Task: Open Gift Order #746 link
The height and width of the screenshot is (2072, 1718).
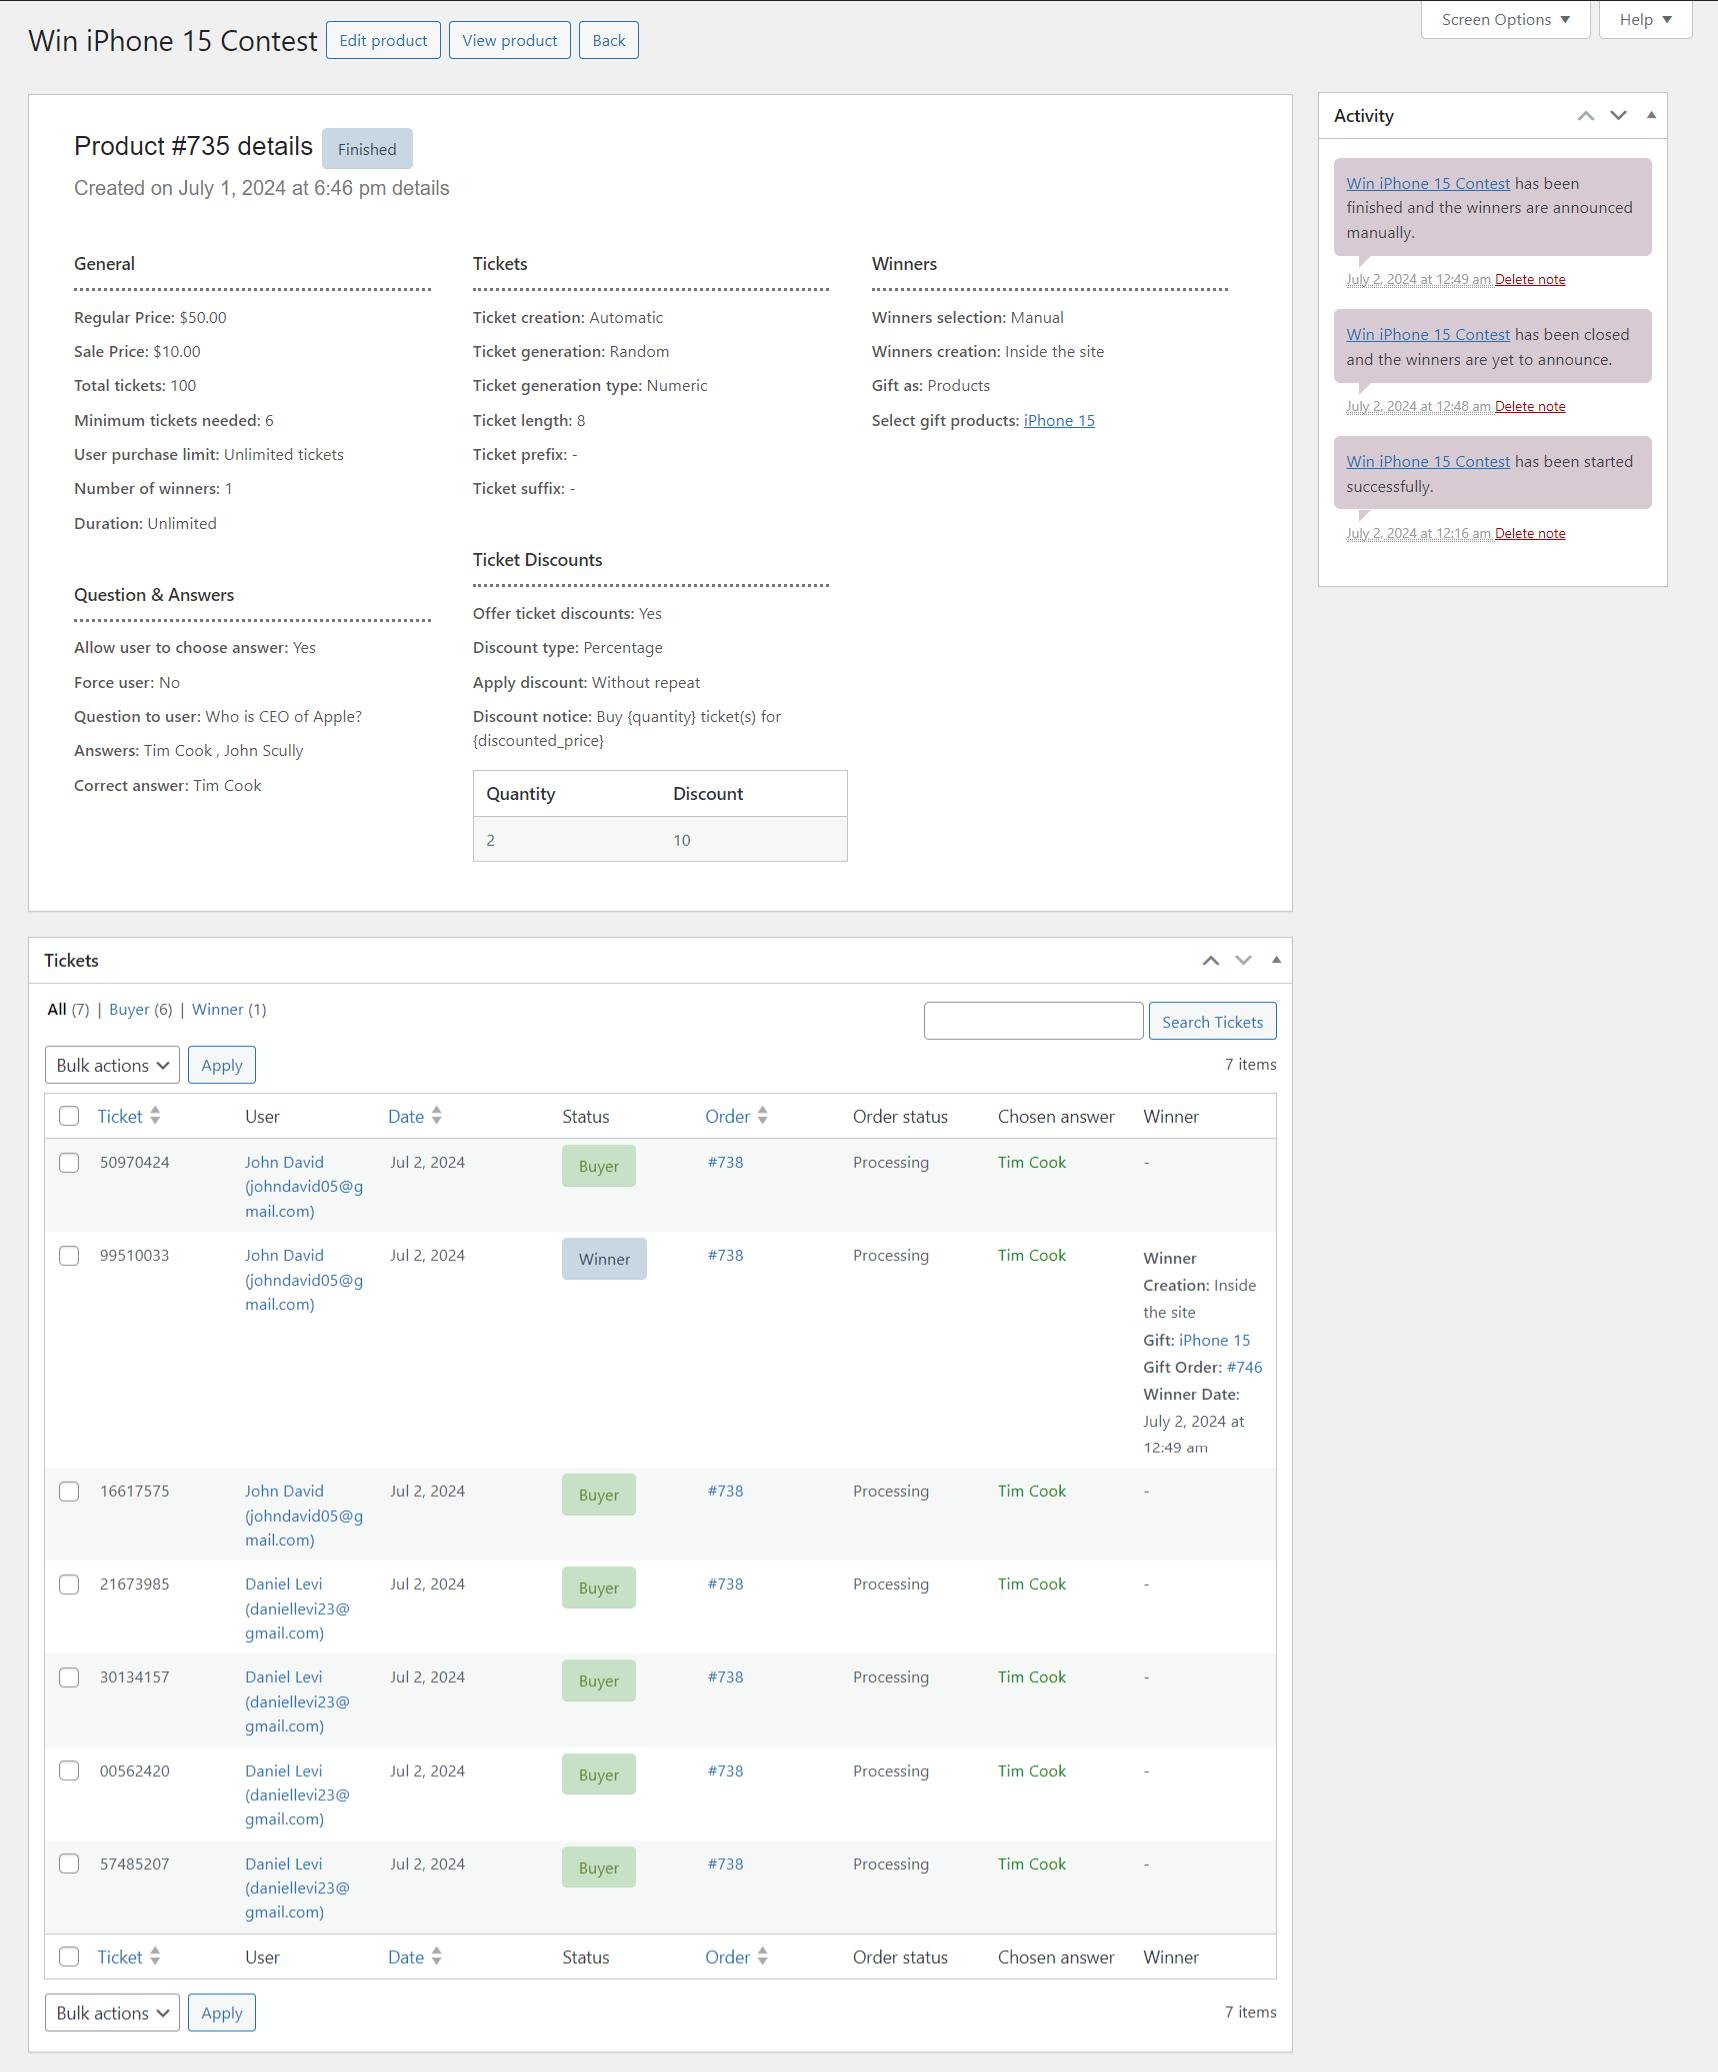Action: [x=1245, y=1367]
